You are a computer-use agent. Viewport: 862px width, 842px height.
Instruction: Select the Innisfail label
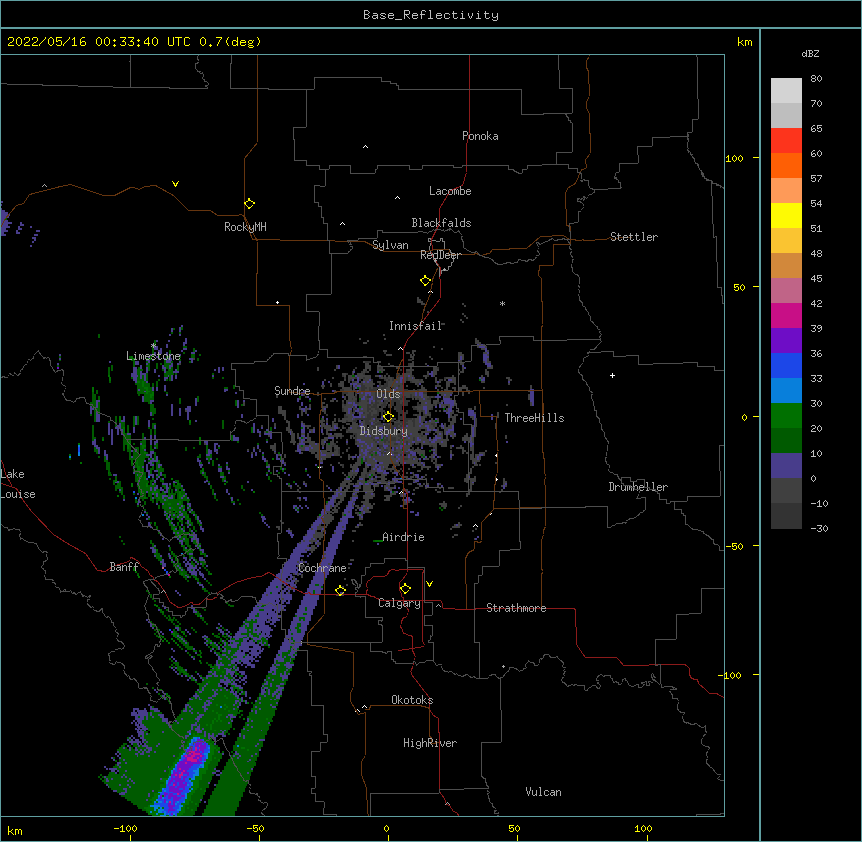click(415, 326)
